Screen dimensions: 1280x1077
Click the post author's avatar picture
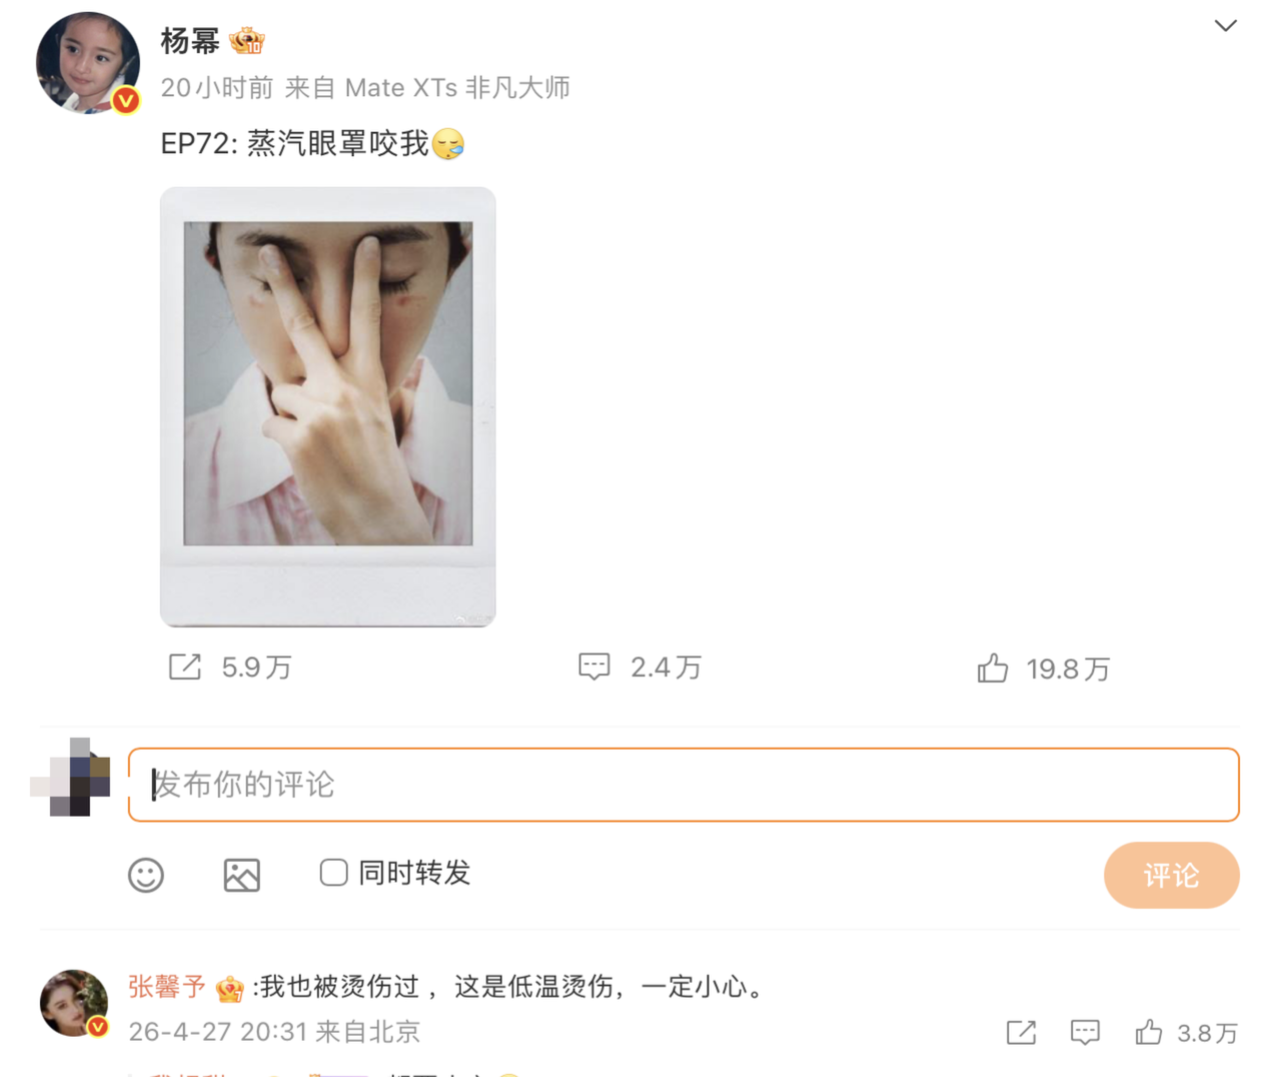coord(87,62)
